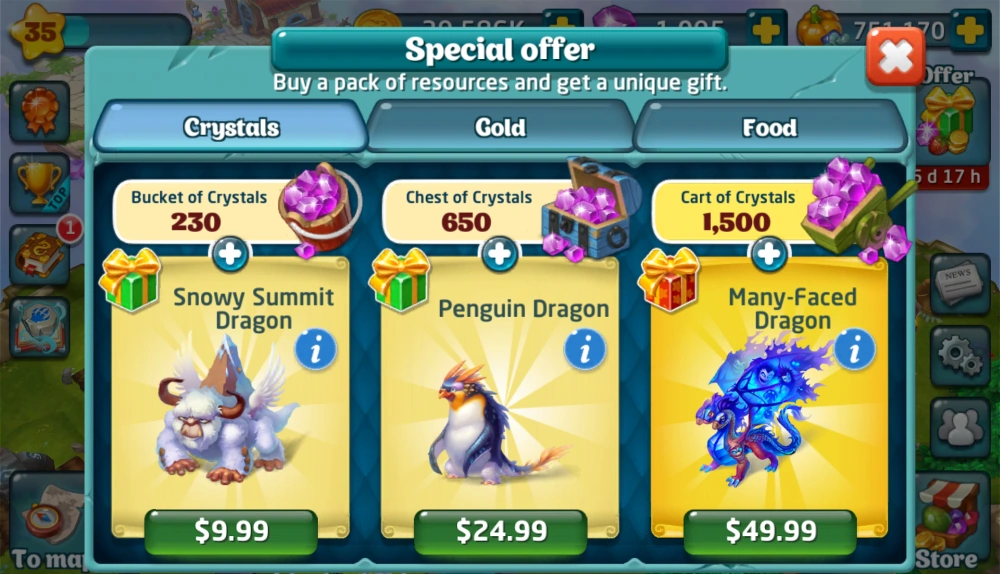Open the Store market stall
This screenshot has height=574, width=1000.
[x=950, y=521]
